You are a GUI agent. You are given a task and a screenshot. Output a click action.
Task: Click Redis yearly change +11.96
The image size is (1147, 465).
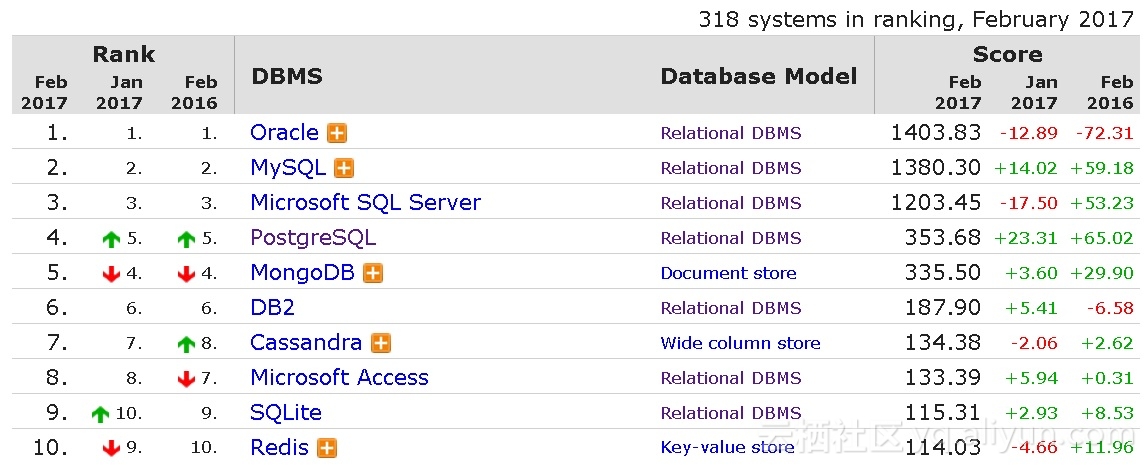pos(1102,447)
